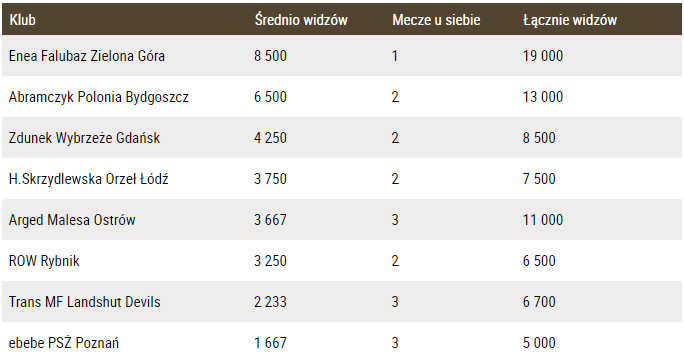Select the ROW Rybnik club name

pyautogui.click(x=44, y=261)
